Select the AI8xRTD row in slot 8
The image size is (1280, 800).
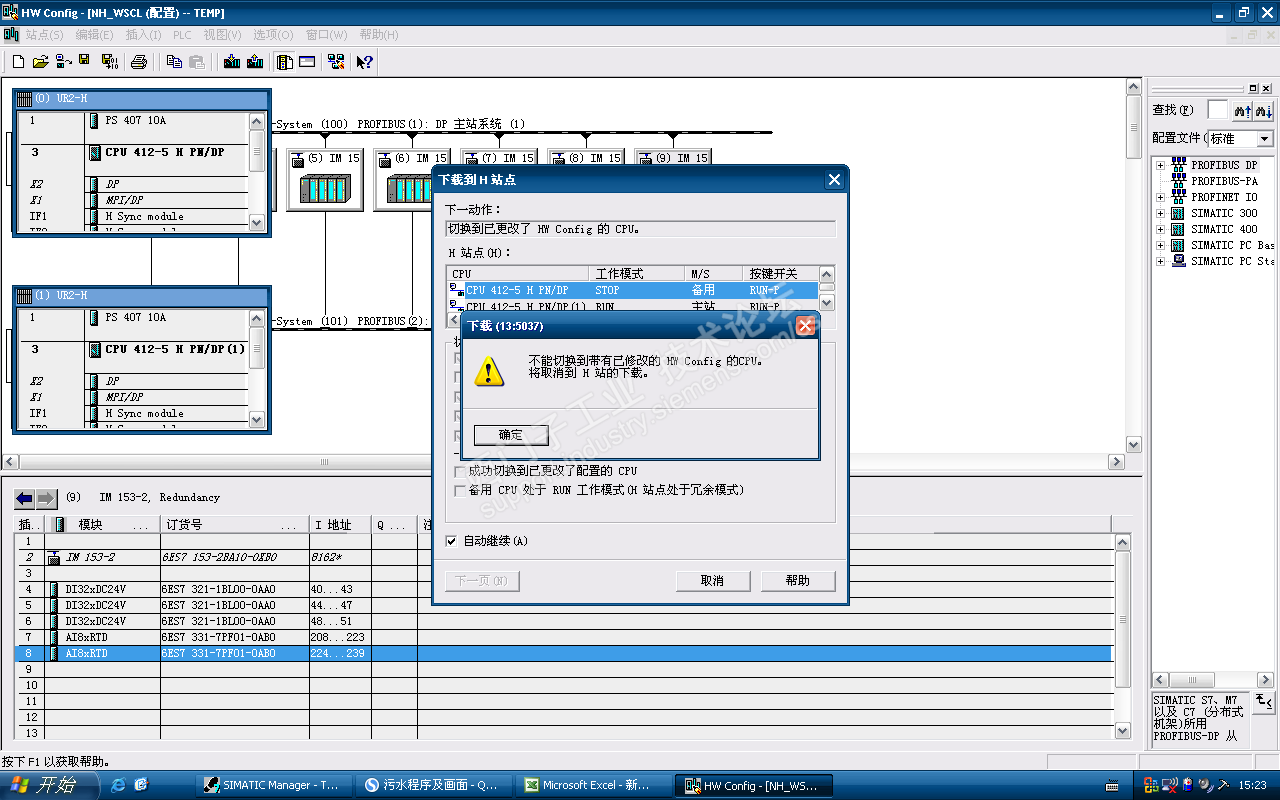pos(564,653)
